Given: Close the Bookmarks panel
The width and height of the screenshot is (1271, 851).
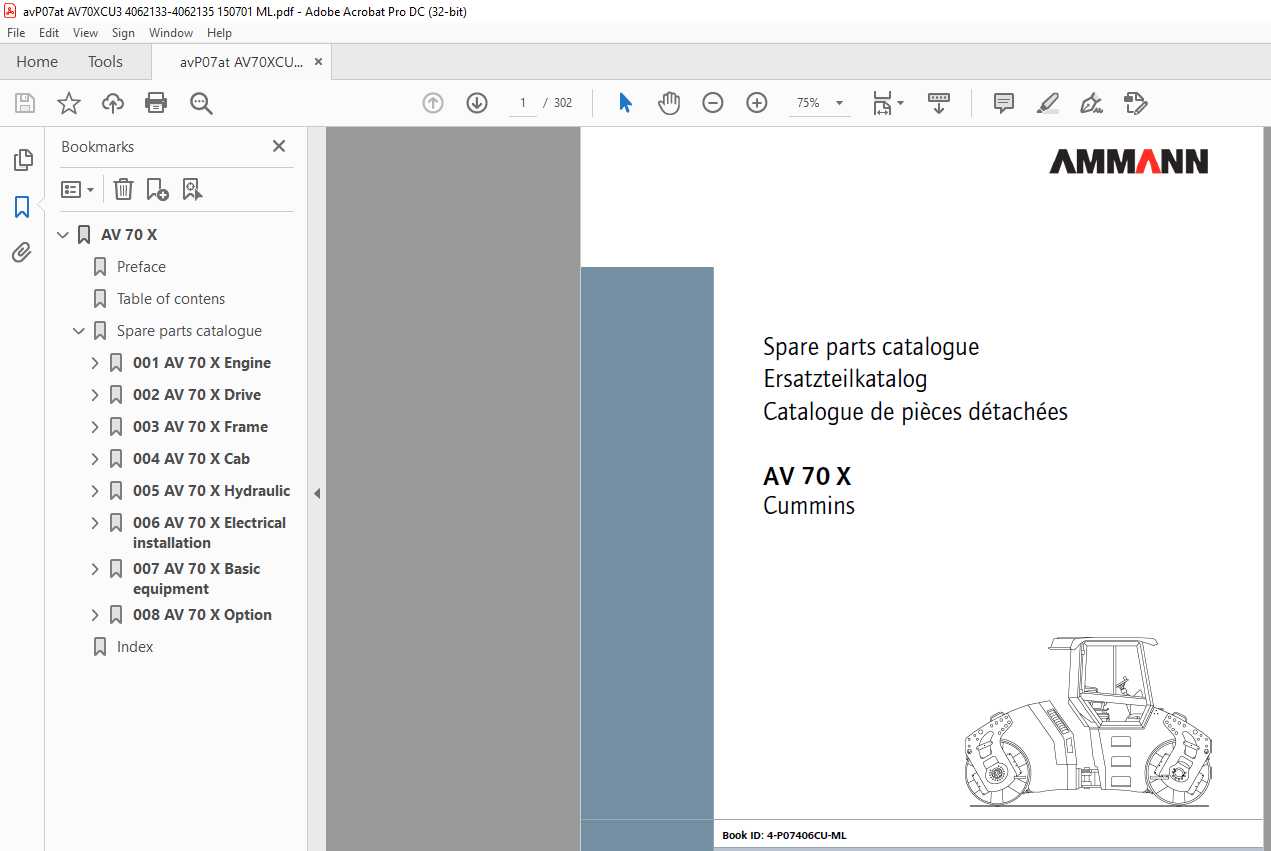Looking at the screenshot, I should (x=279, y=146).
